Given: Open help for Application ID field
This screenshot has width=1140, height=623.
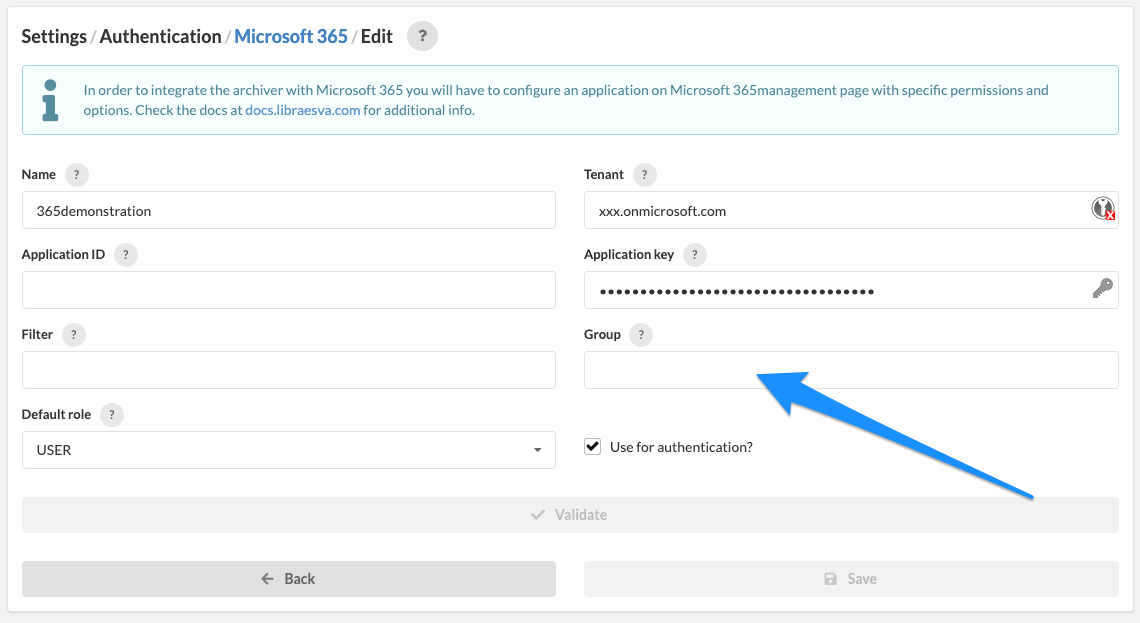Looking at the screenshot, I should click(126, 254).
